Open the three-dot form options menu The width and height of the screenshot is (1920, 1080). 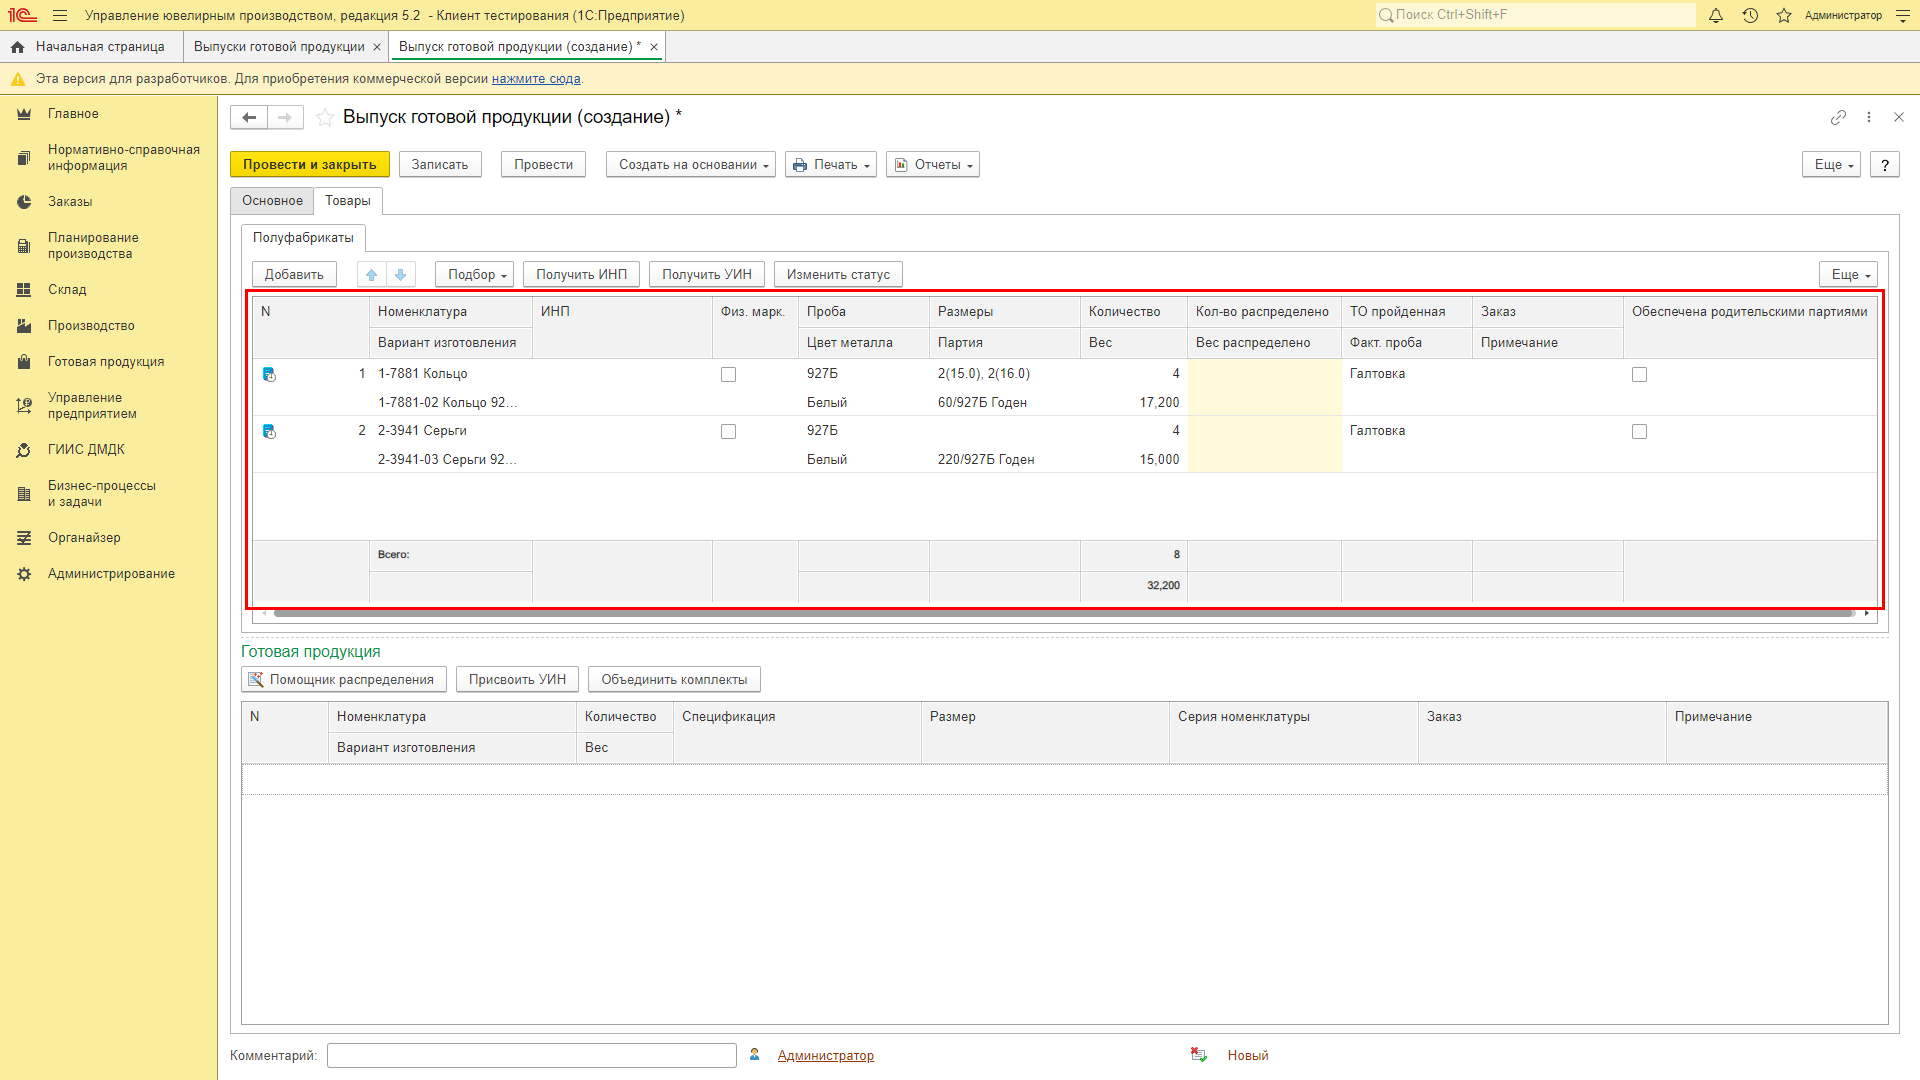coord(1869,117)
